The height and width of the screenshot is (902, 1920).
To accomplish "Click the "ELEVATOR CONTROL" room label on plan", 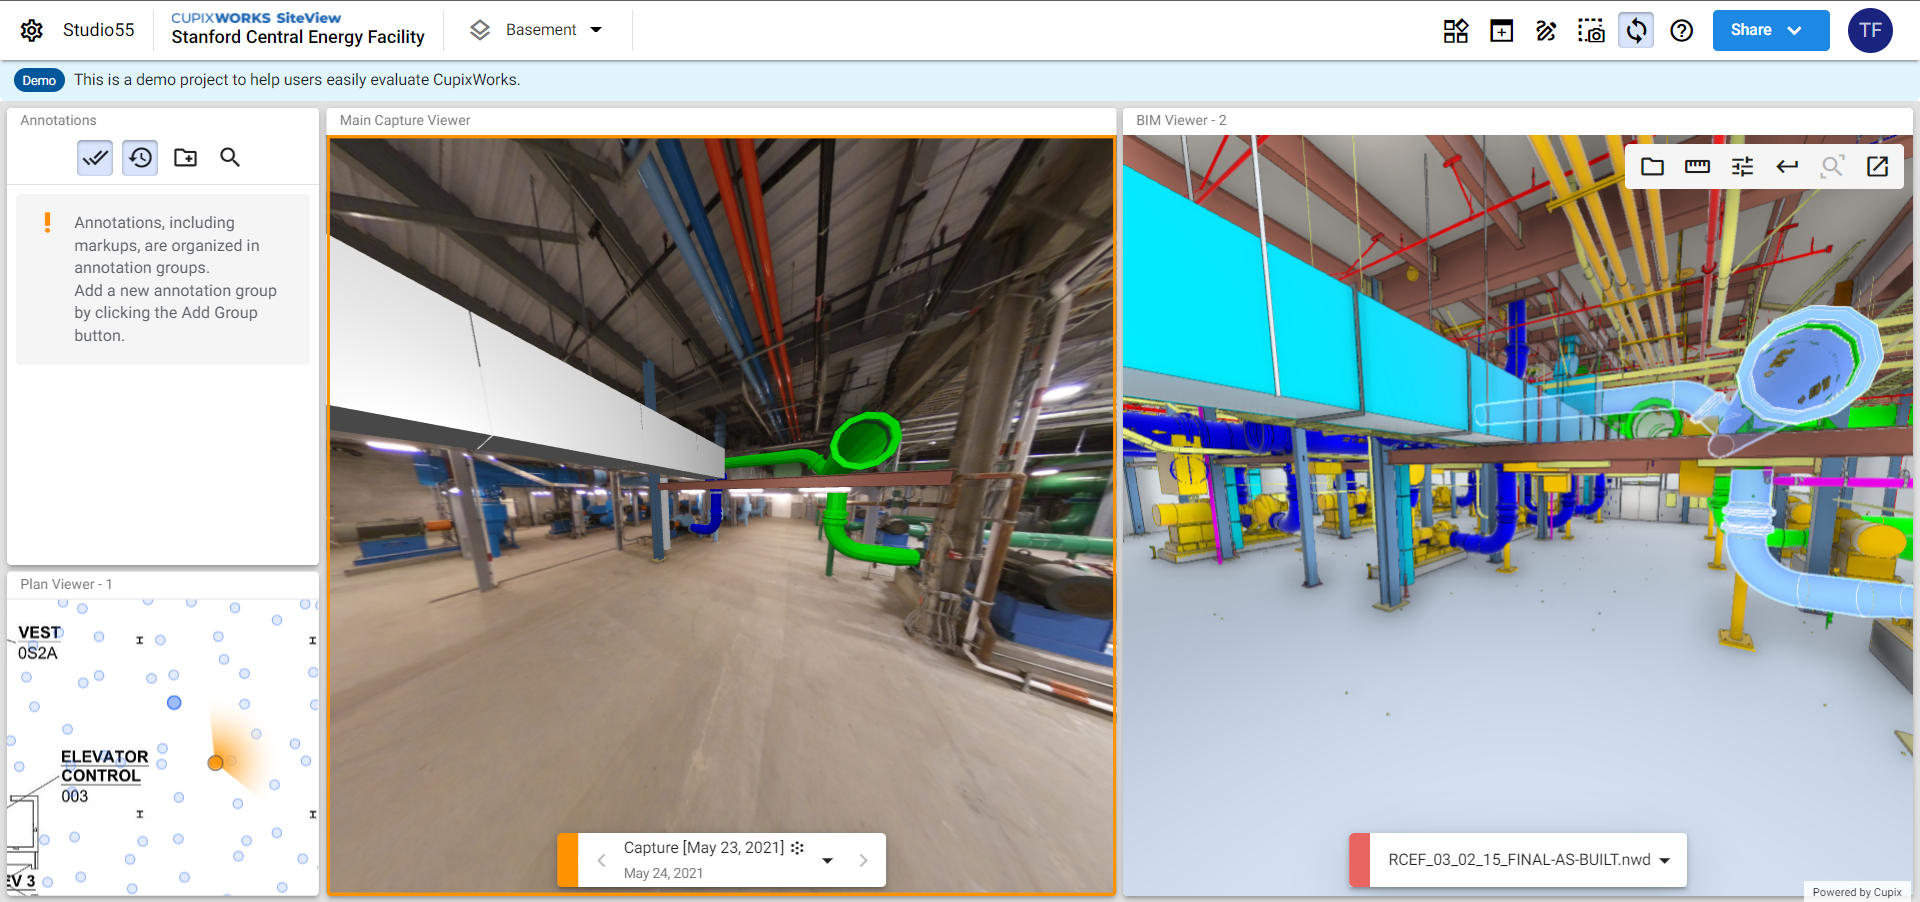I will tap(104, 766).
